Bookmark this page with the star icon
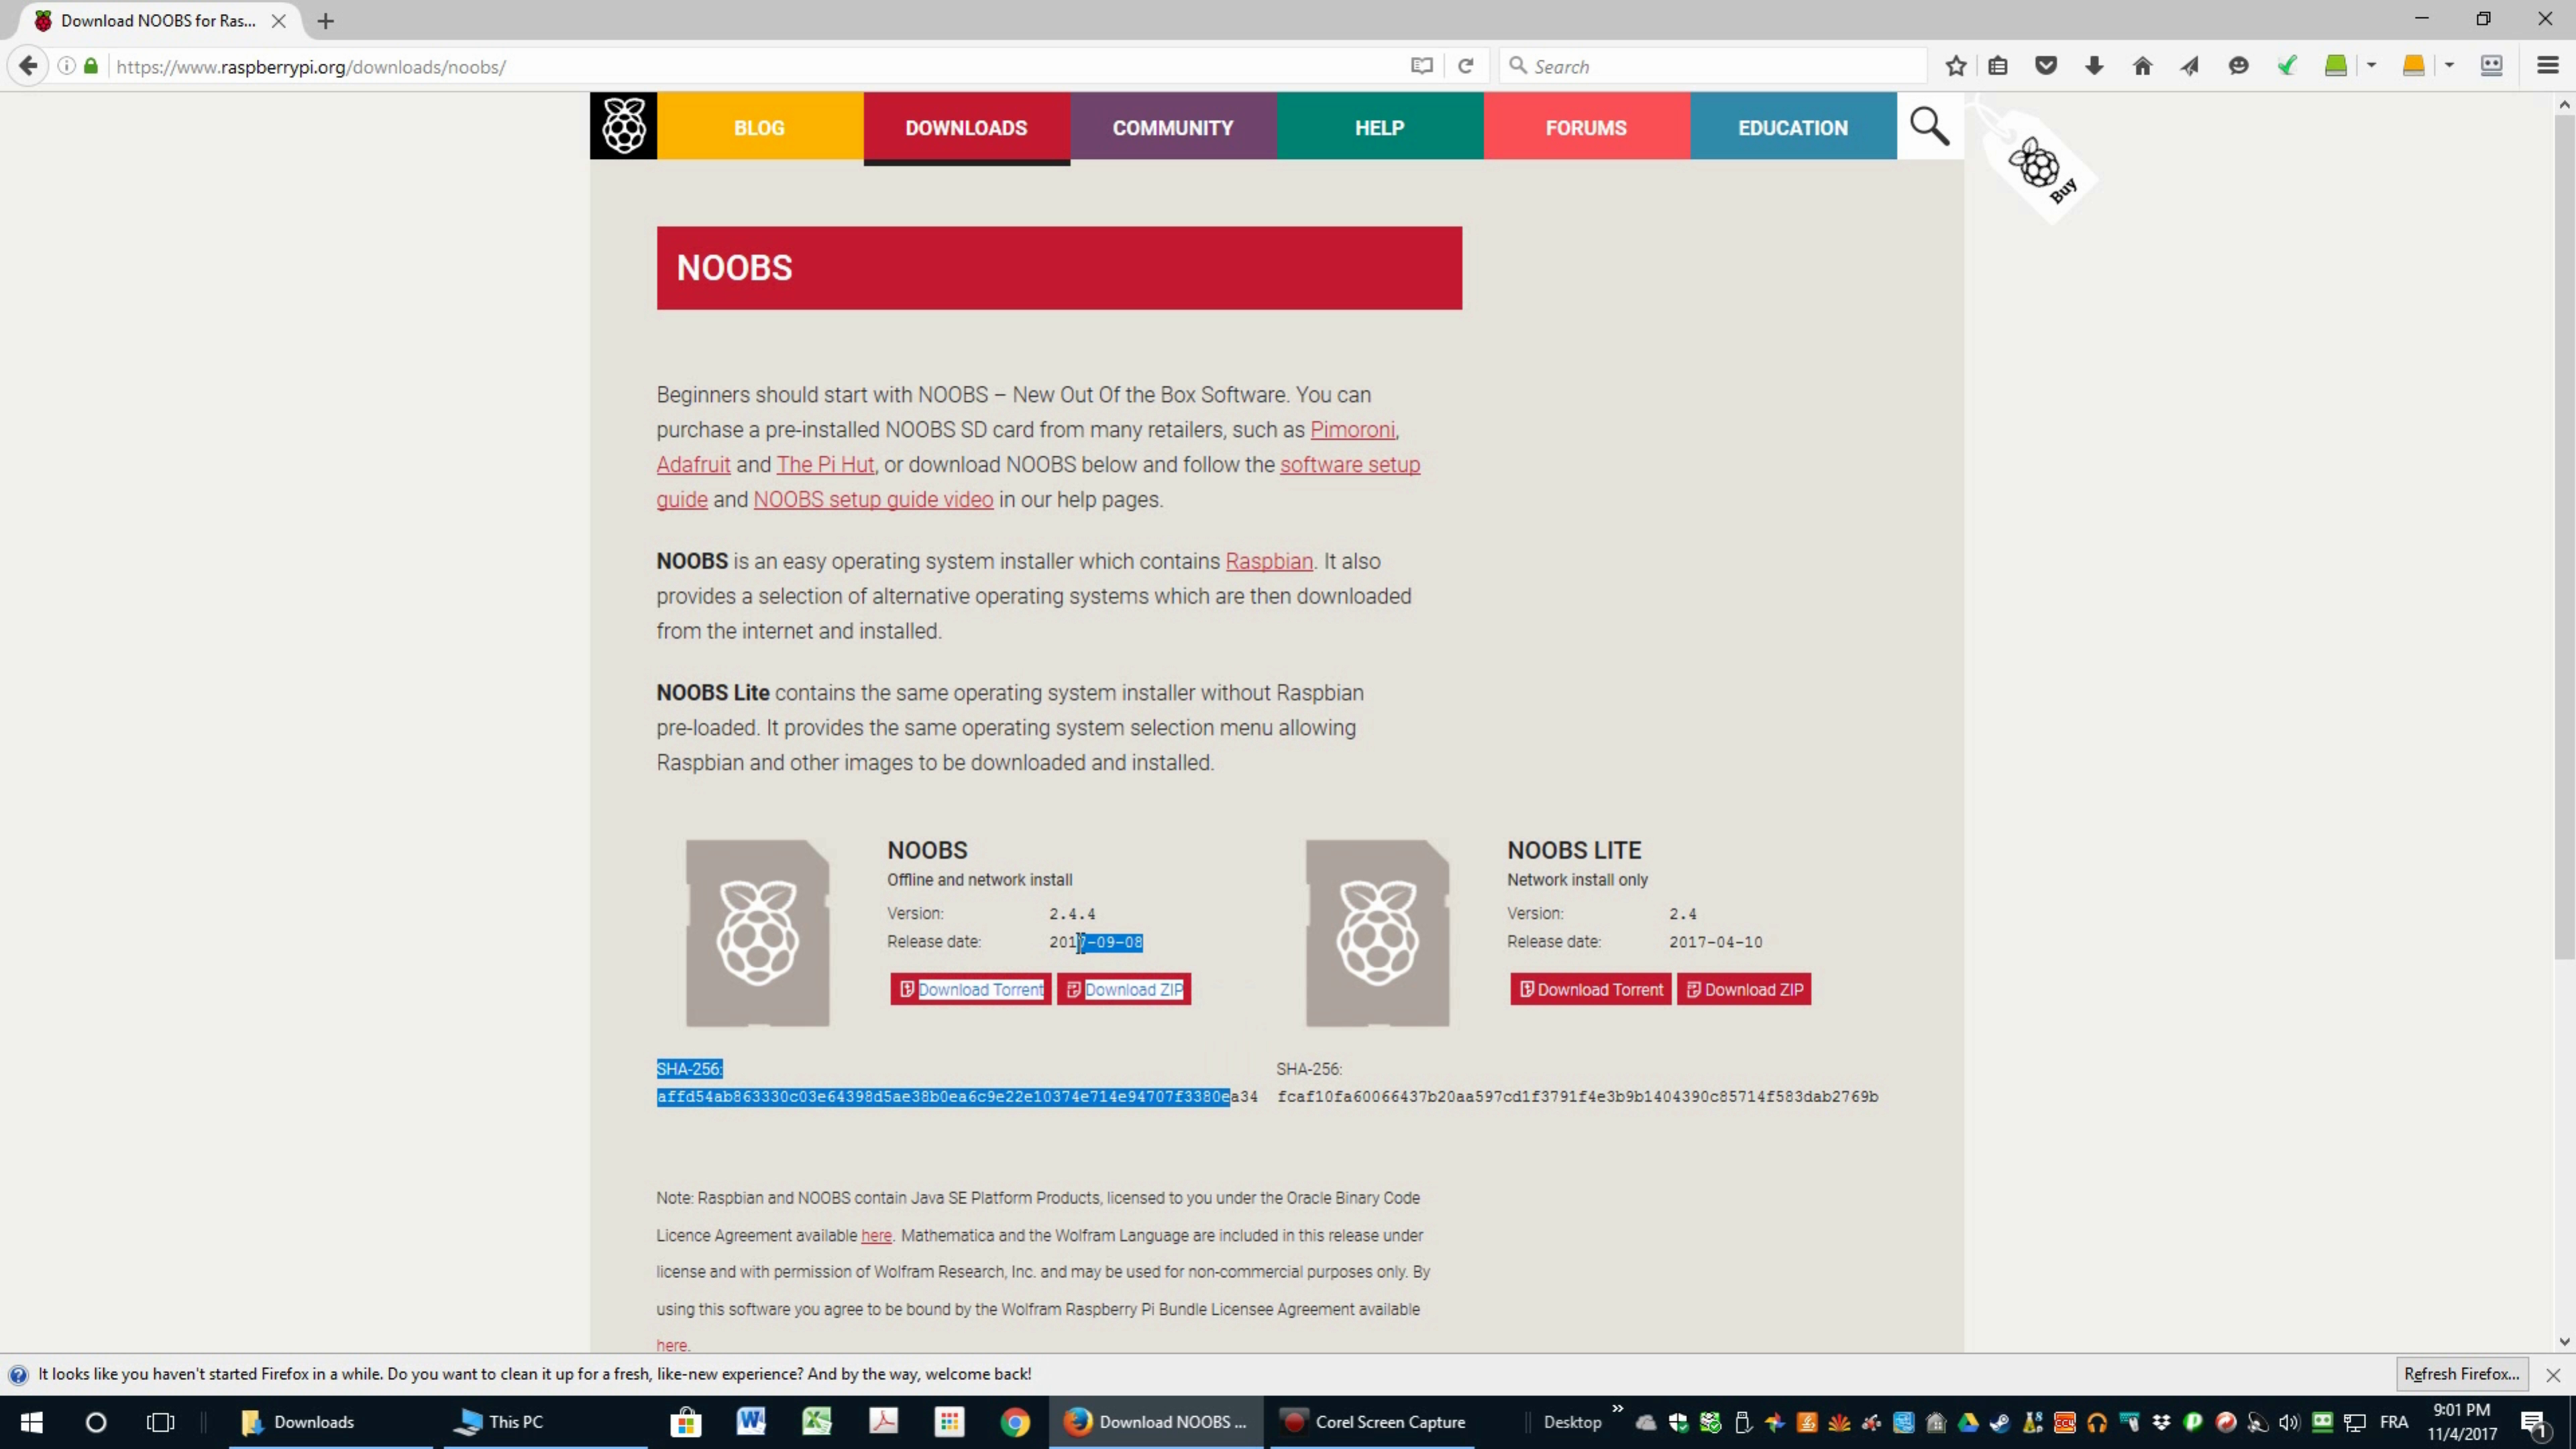The height and width of the screenshot is (1449, 2576). click(x=1956, y=66)
